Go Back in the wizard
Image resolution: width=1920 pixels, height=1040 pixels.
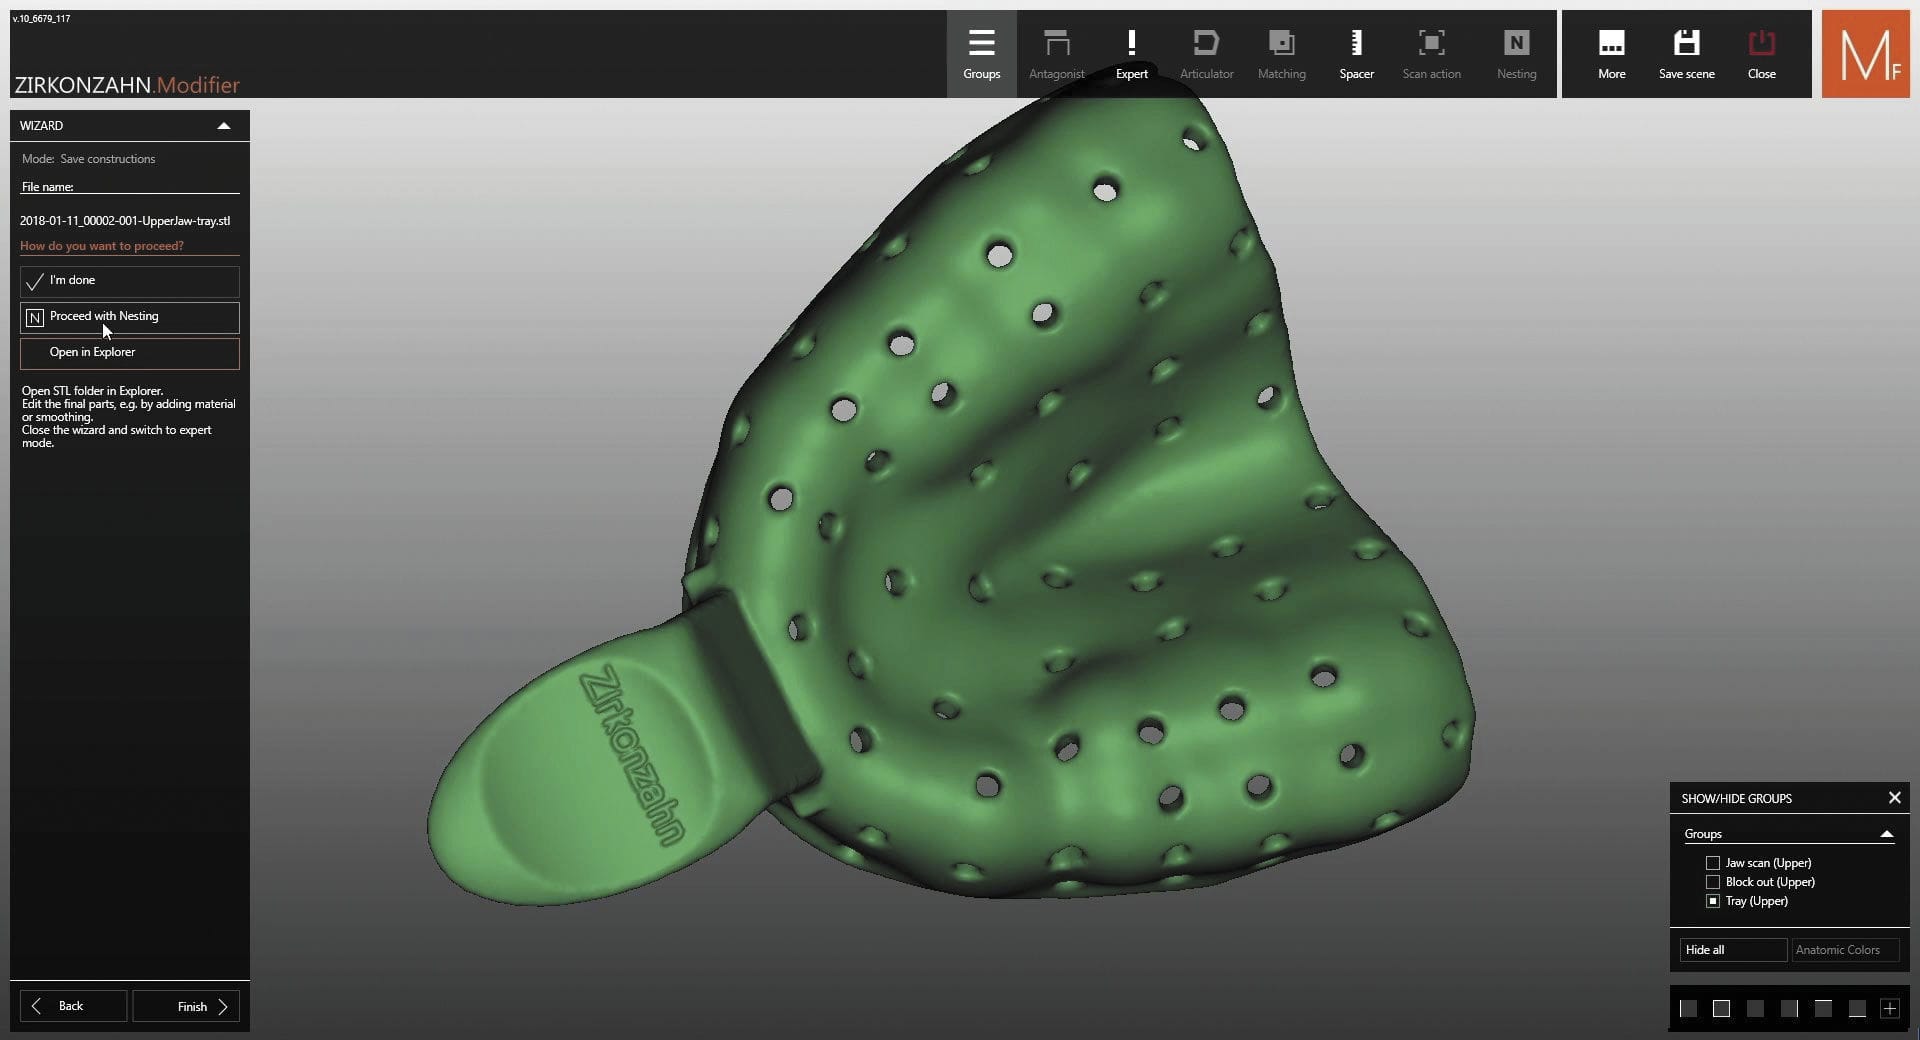coord(73,1006)
